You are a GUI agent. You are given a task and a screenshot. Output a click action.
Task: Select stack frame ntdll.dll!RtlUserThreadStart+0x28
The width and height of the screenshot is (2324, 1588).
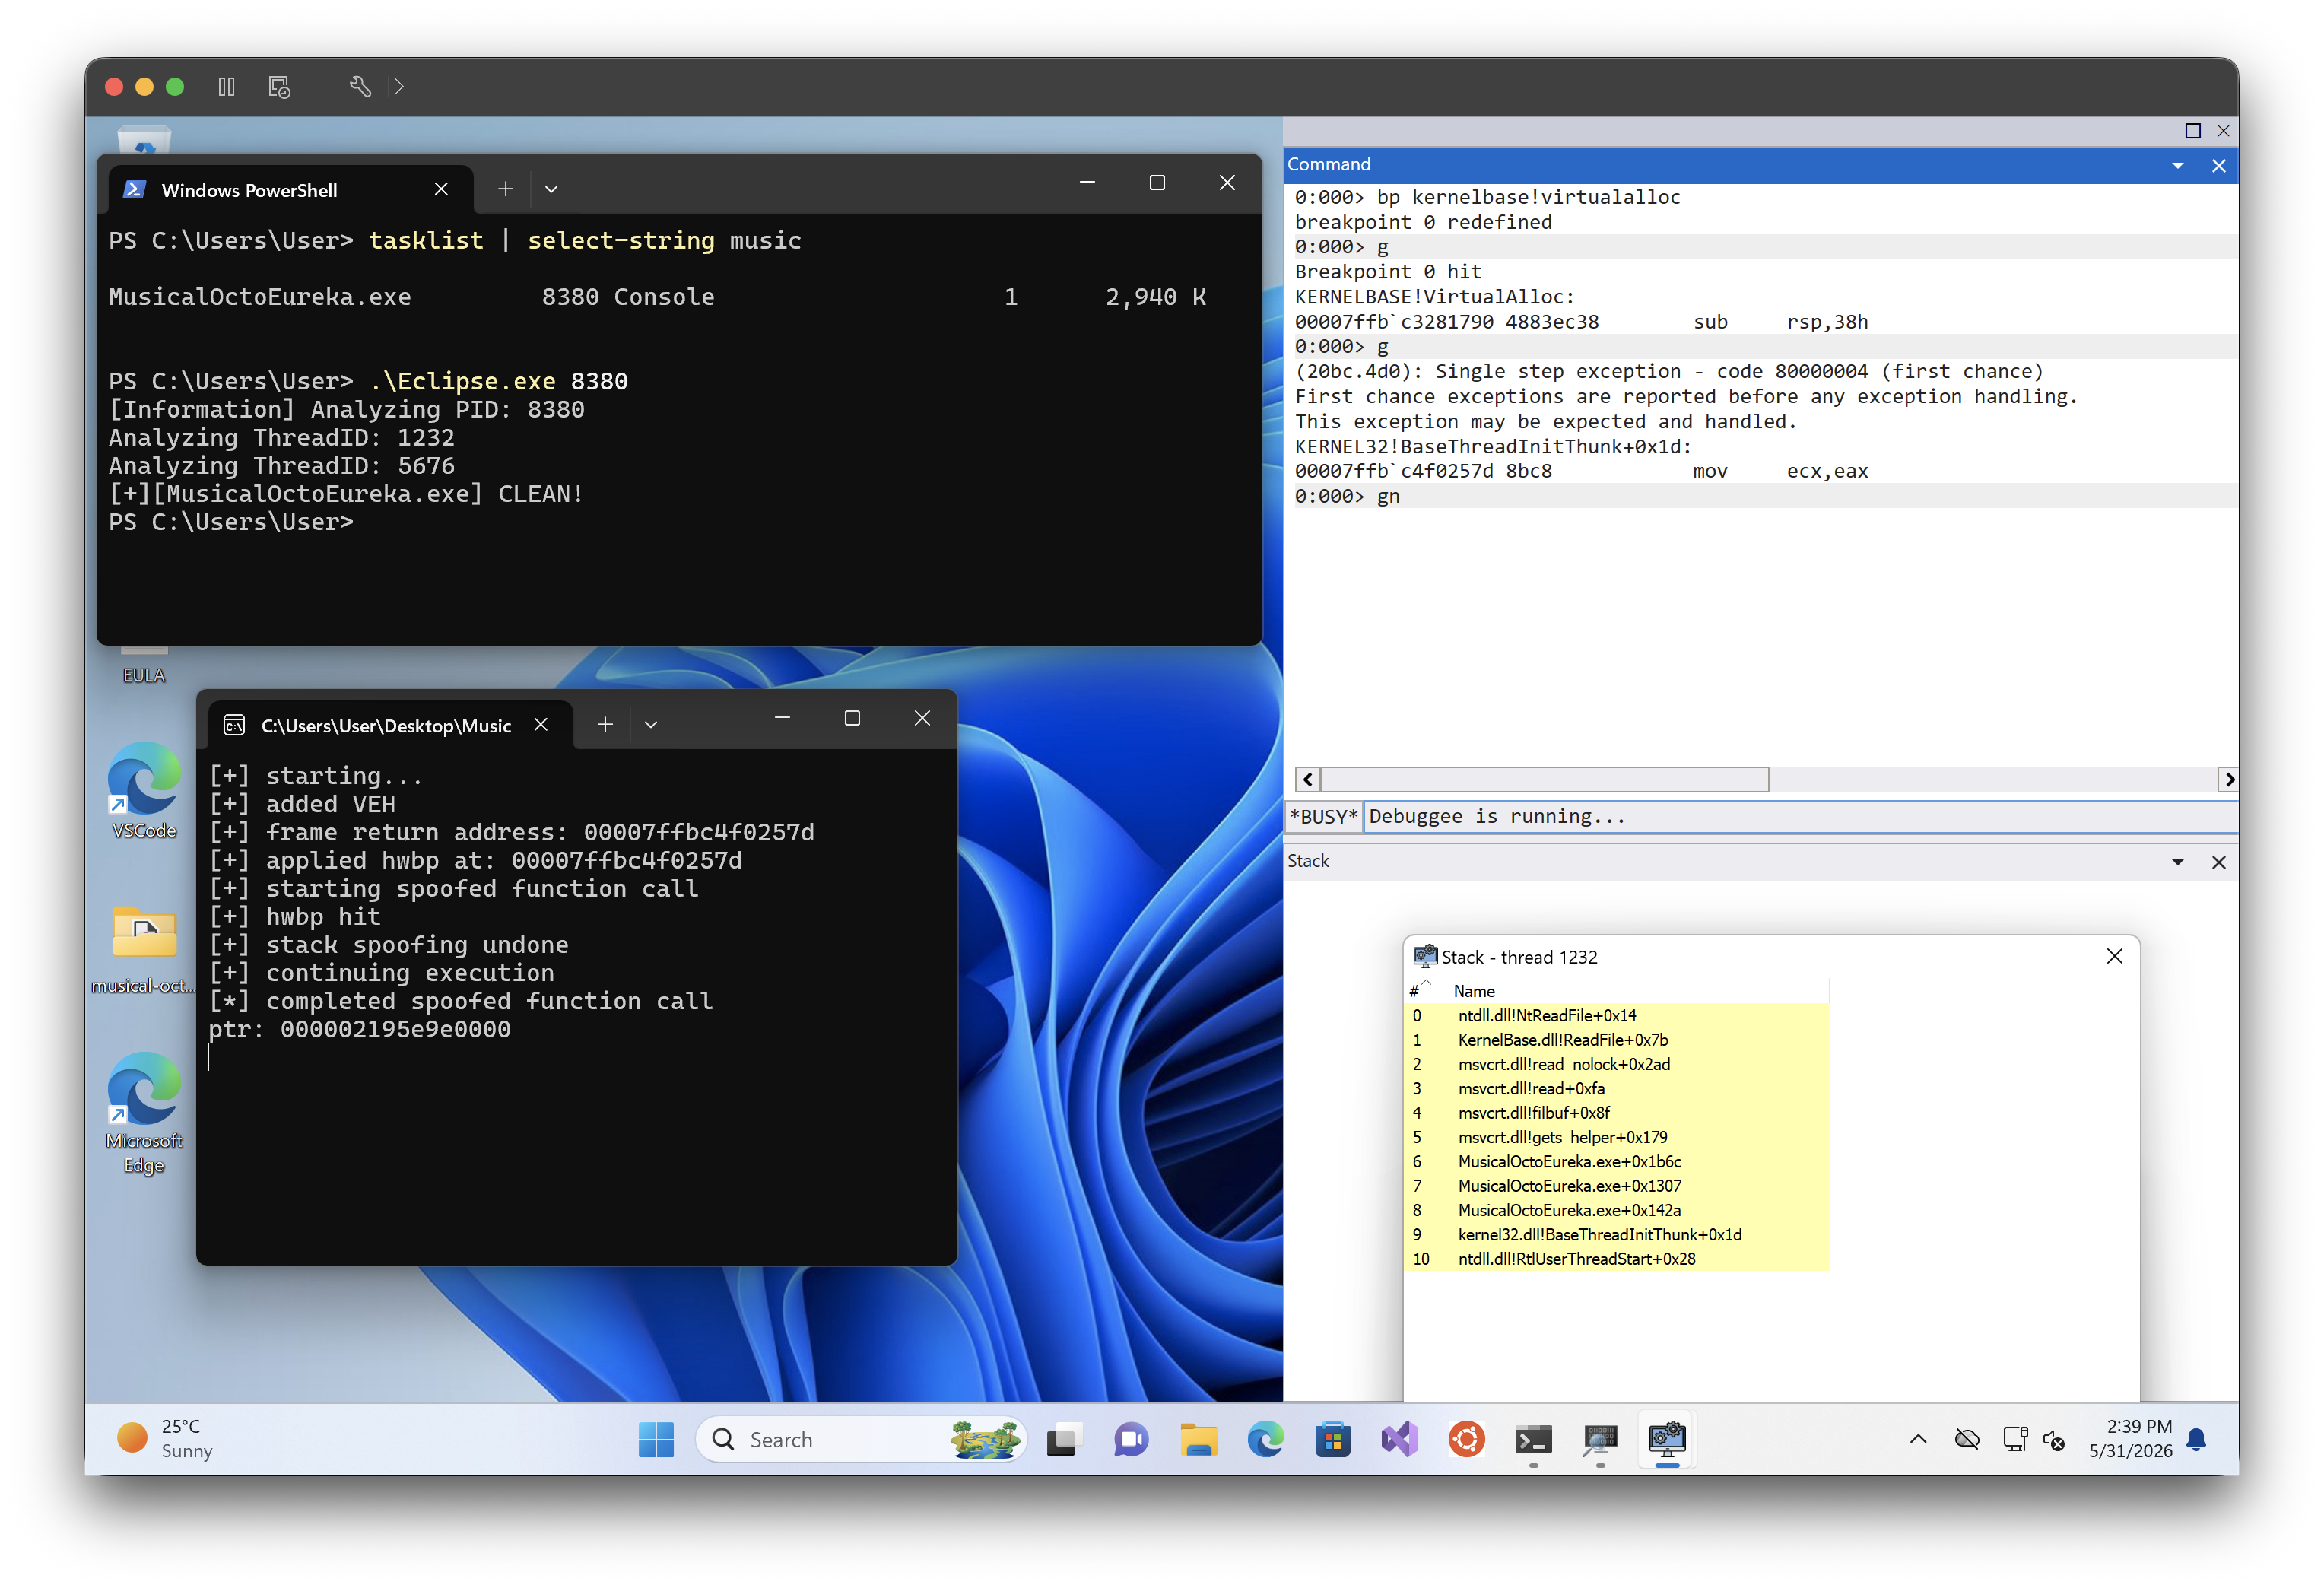pyautogui.click(x=1617, y=1259)
